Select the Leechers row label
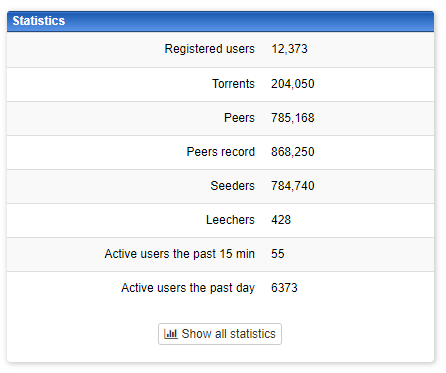446x373 pixels. point(230,220)
